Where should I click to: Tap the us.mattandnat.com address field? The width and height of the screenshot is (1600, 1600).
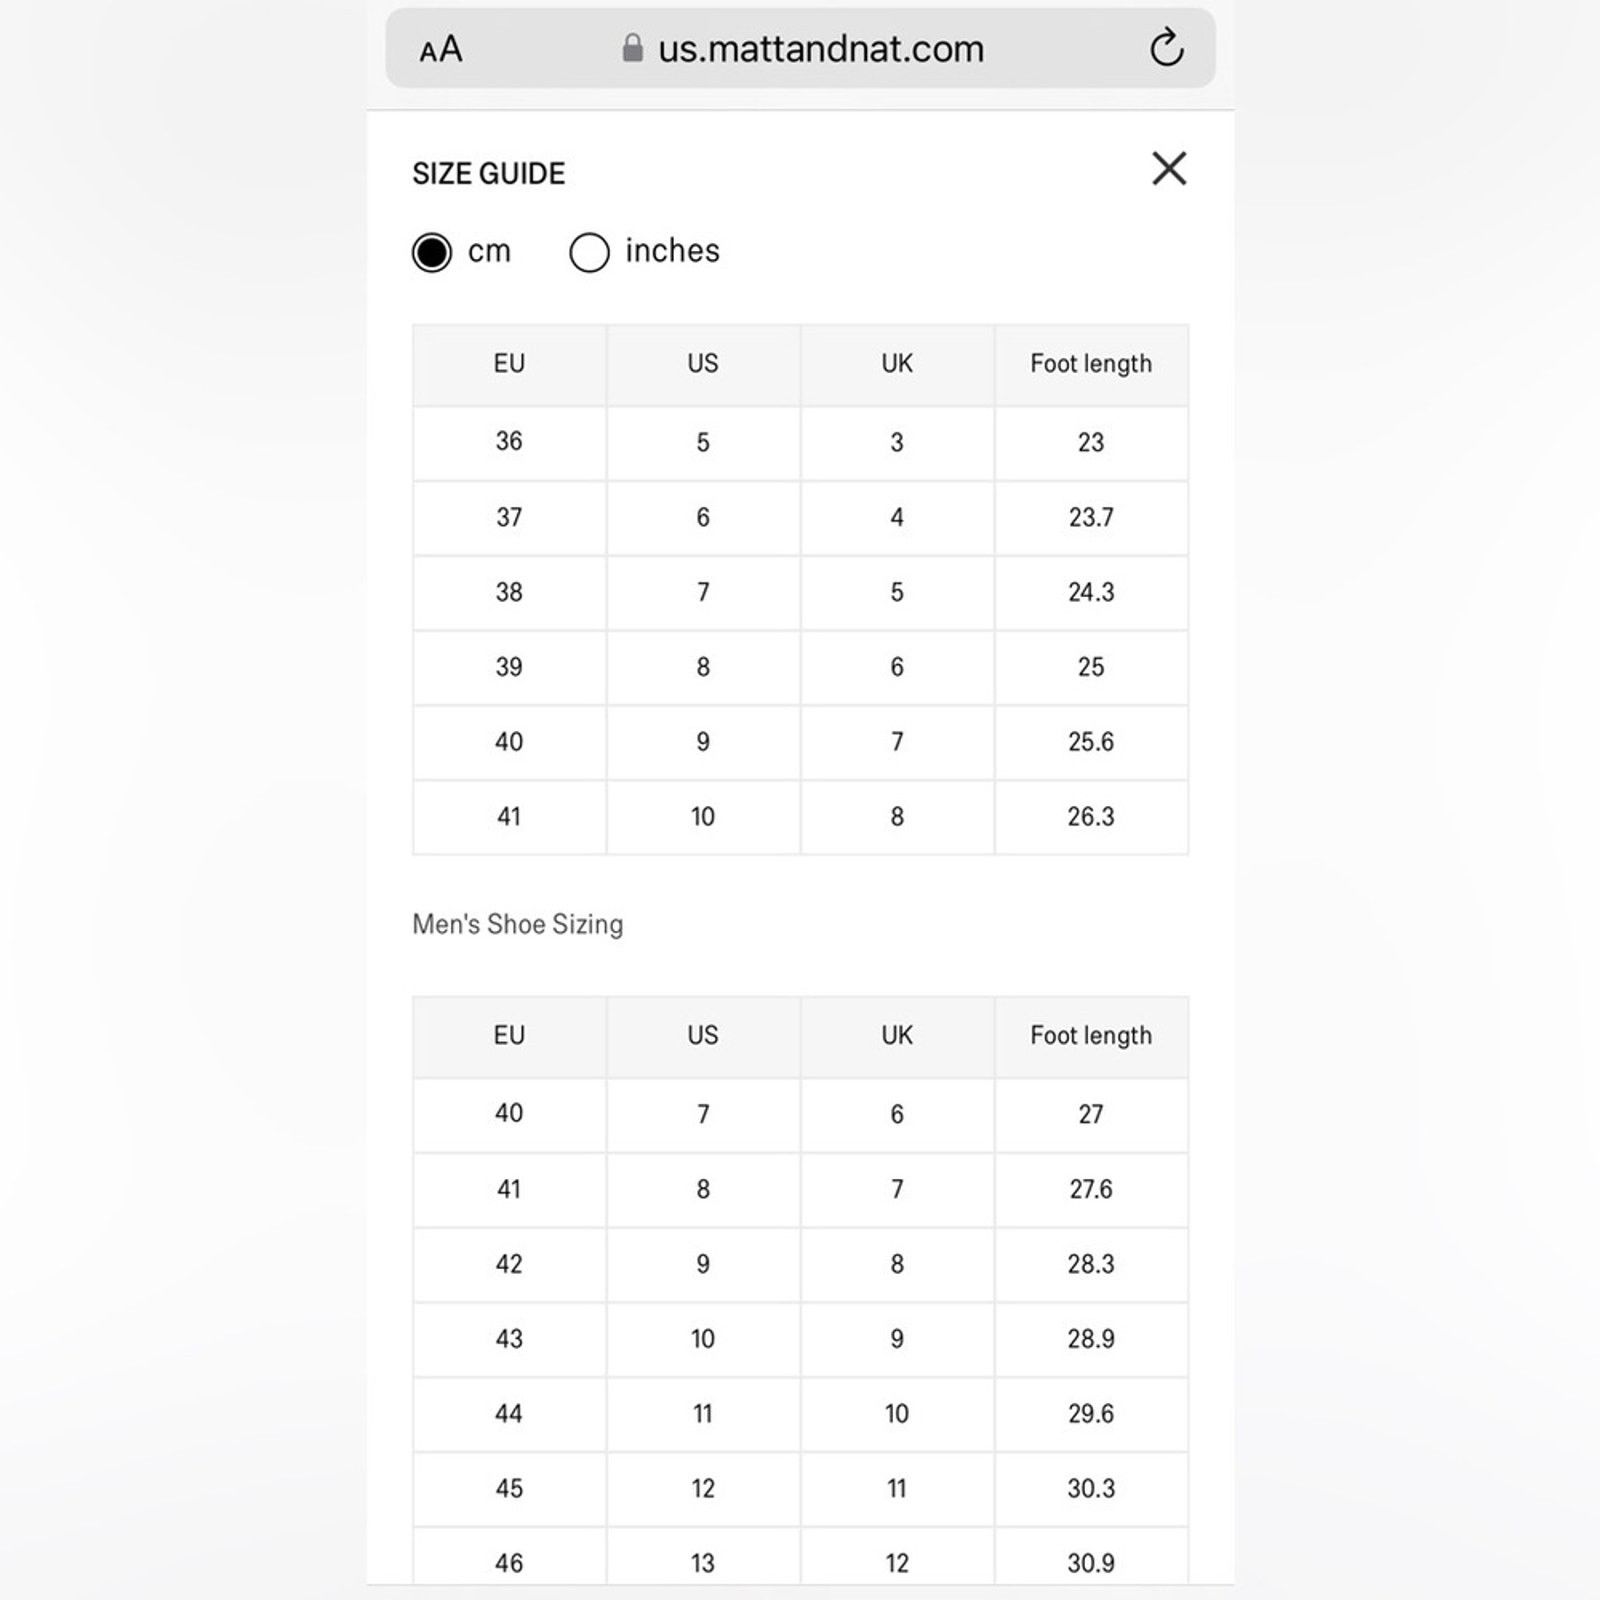(800, 48)
